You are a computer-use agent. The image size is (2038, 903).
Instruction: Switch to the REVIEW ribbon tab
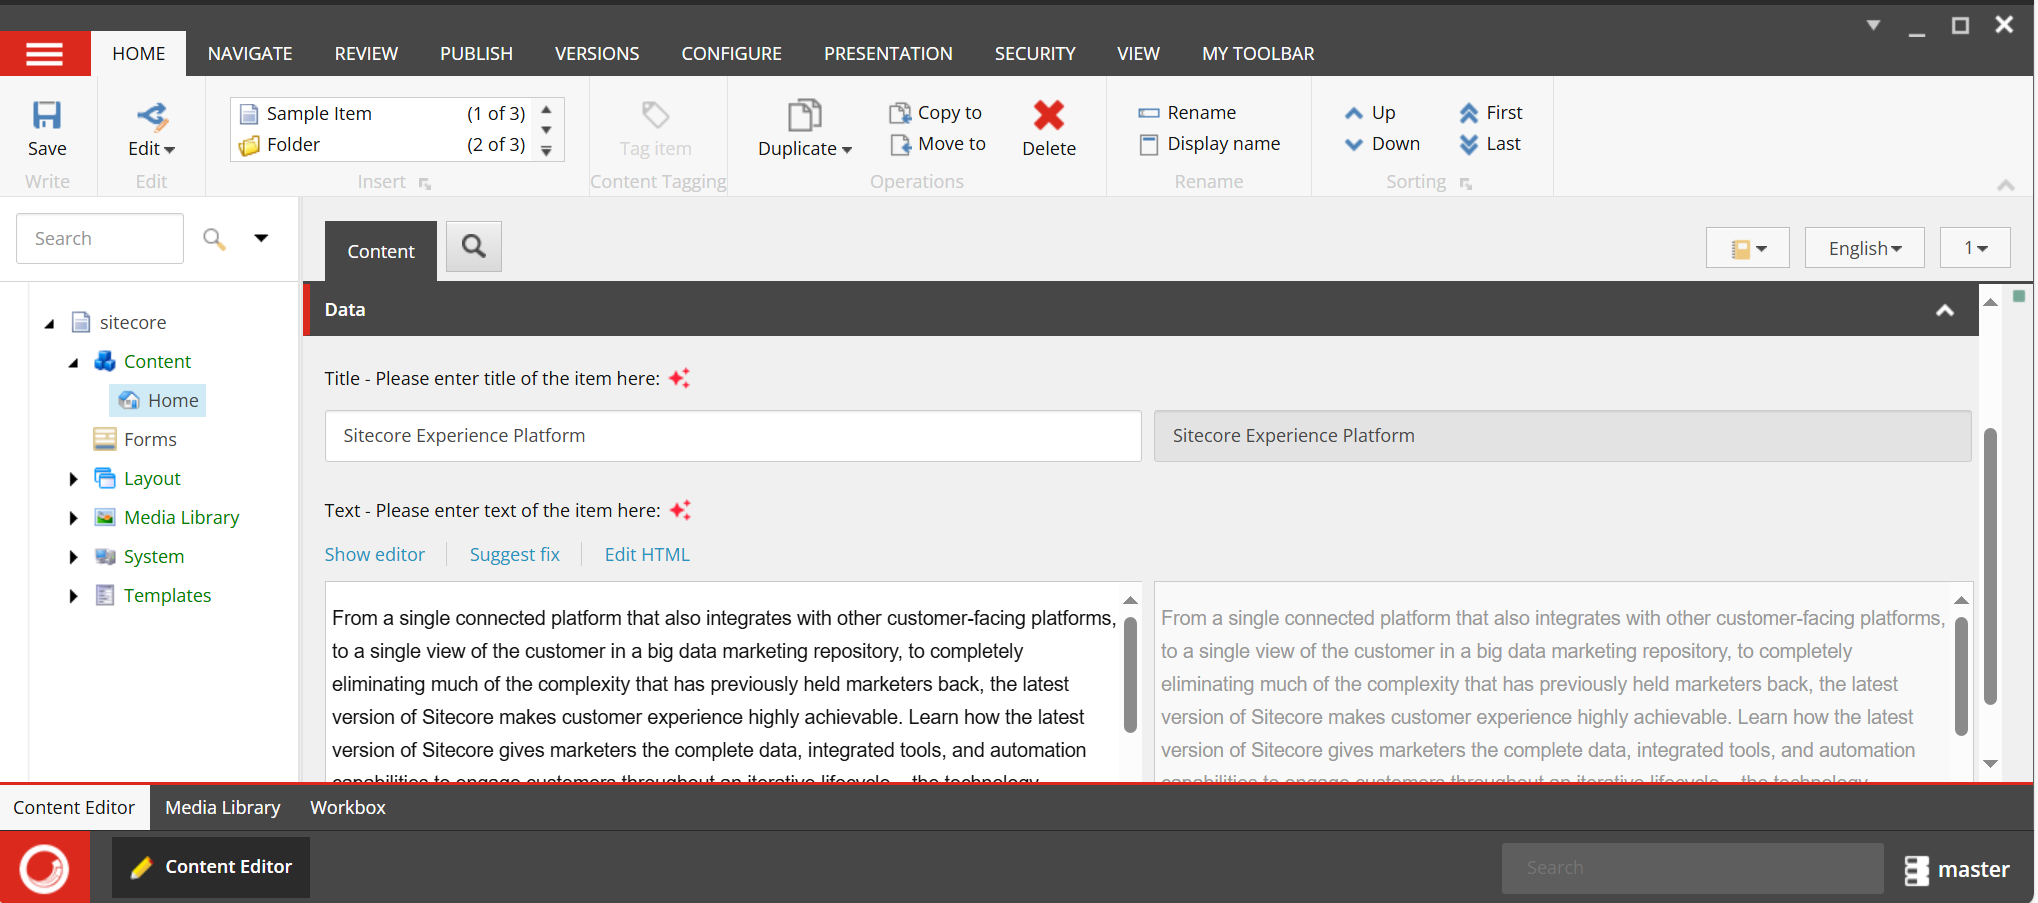click(x=366, y=54)
